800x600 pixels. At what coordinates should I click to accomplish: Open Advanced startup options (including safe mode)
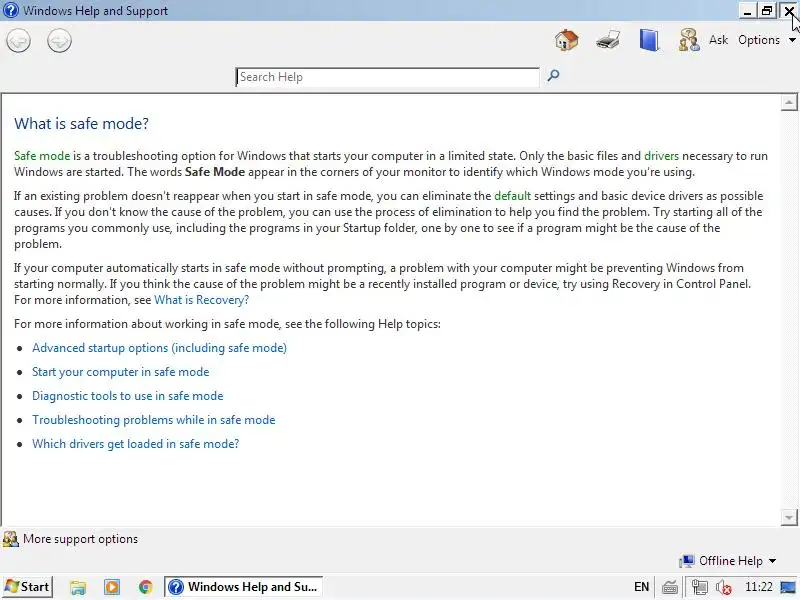point(159,348)
